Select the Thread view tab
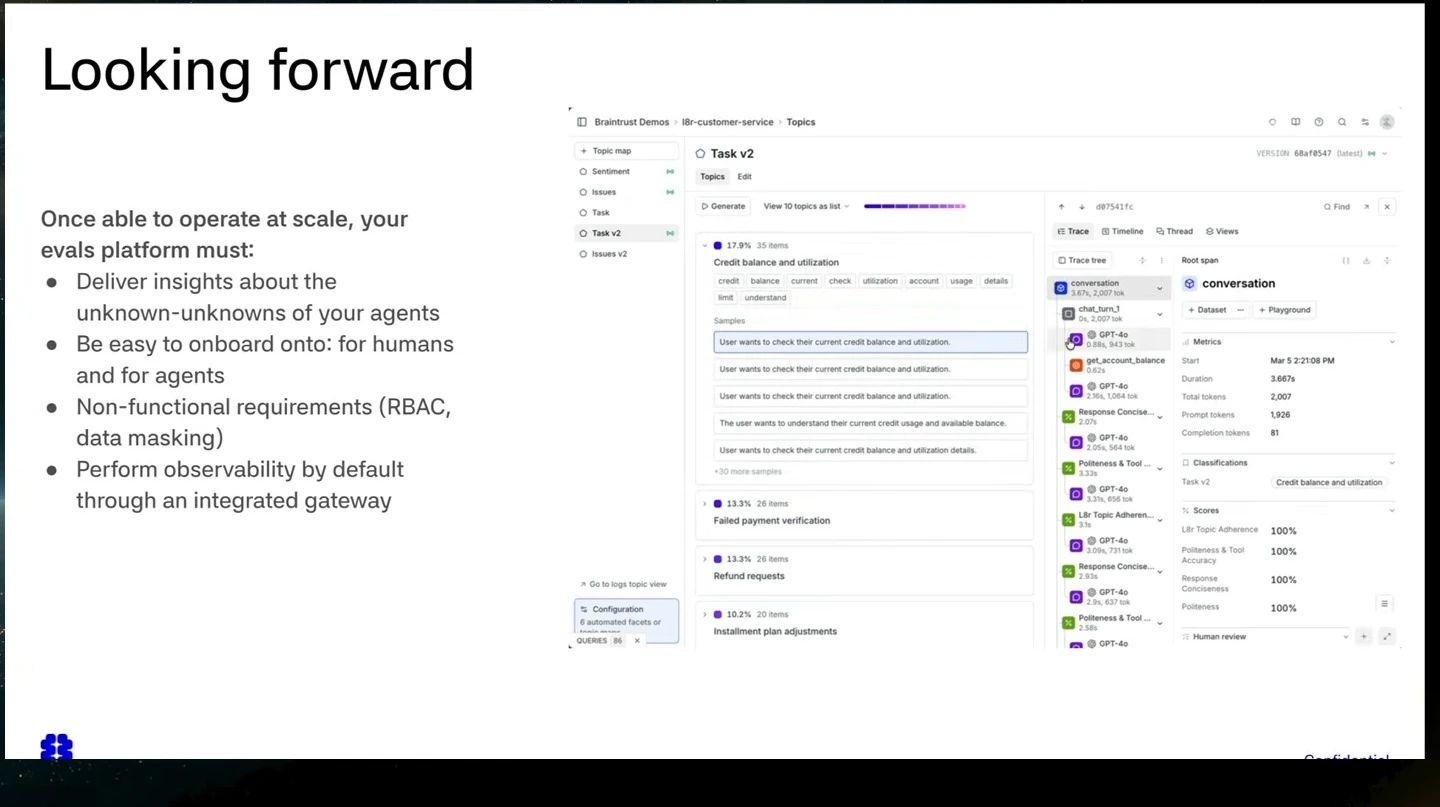 1174,231
